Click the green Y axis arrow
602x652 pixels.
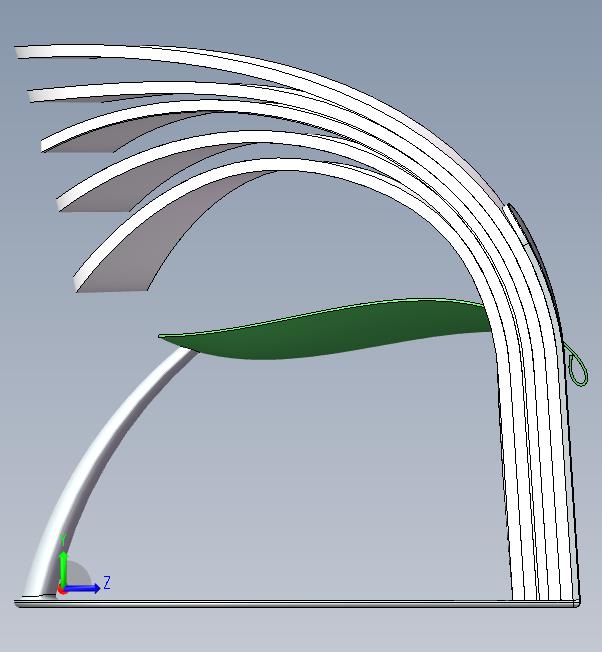point(63,569)
